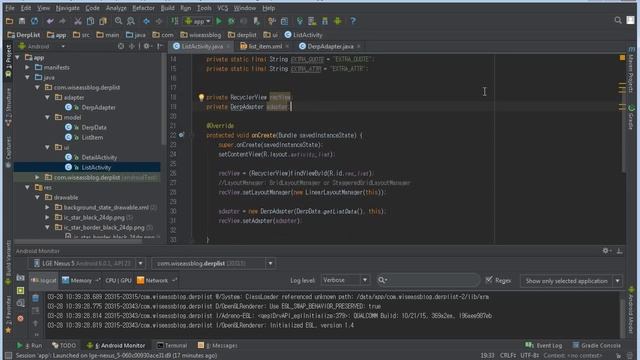Click the Paste toolbar icon
The width and height of the screenshot is (640, 360).
103,21
